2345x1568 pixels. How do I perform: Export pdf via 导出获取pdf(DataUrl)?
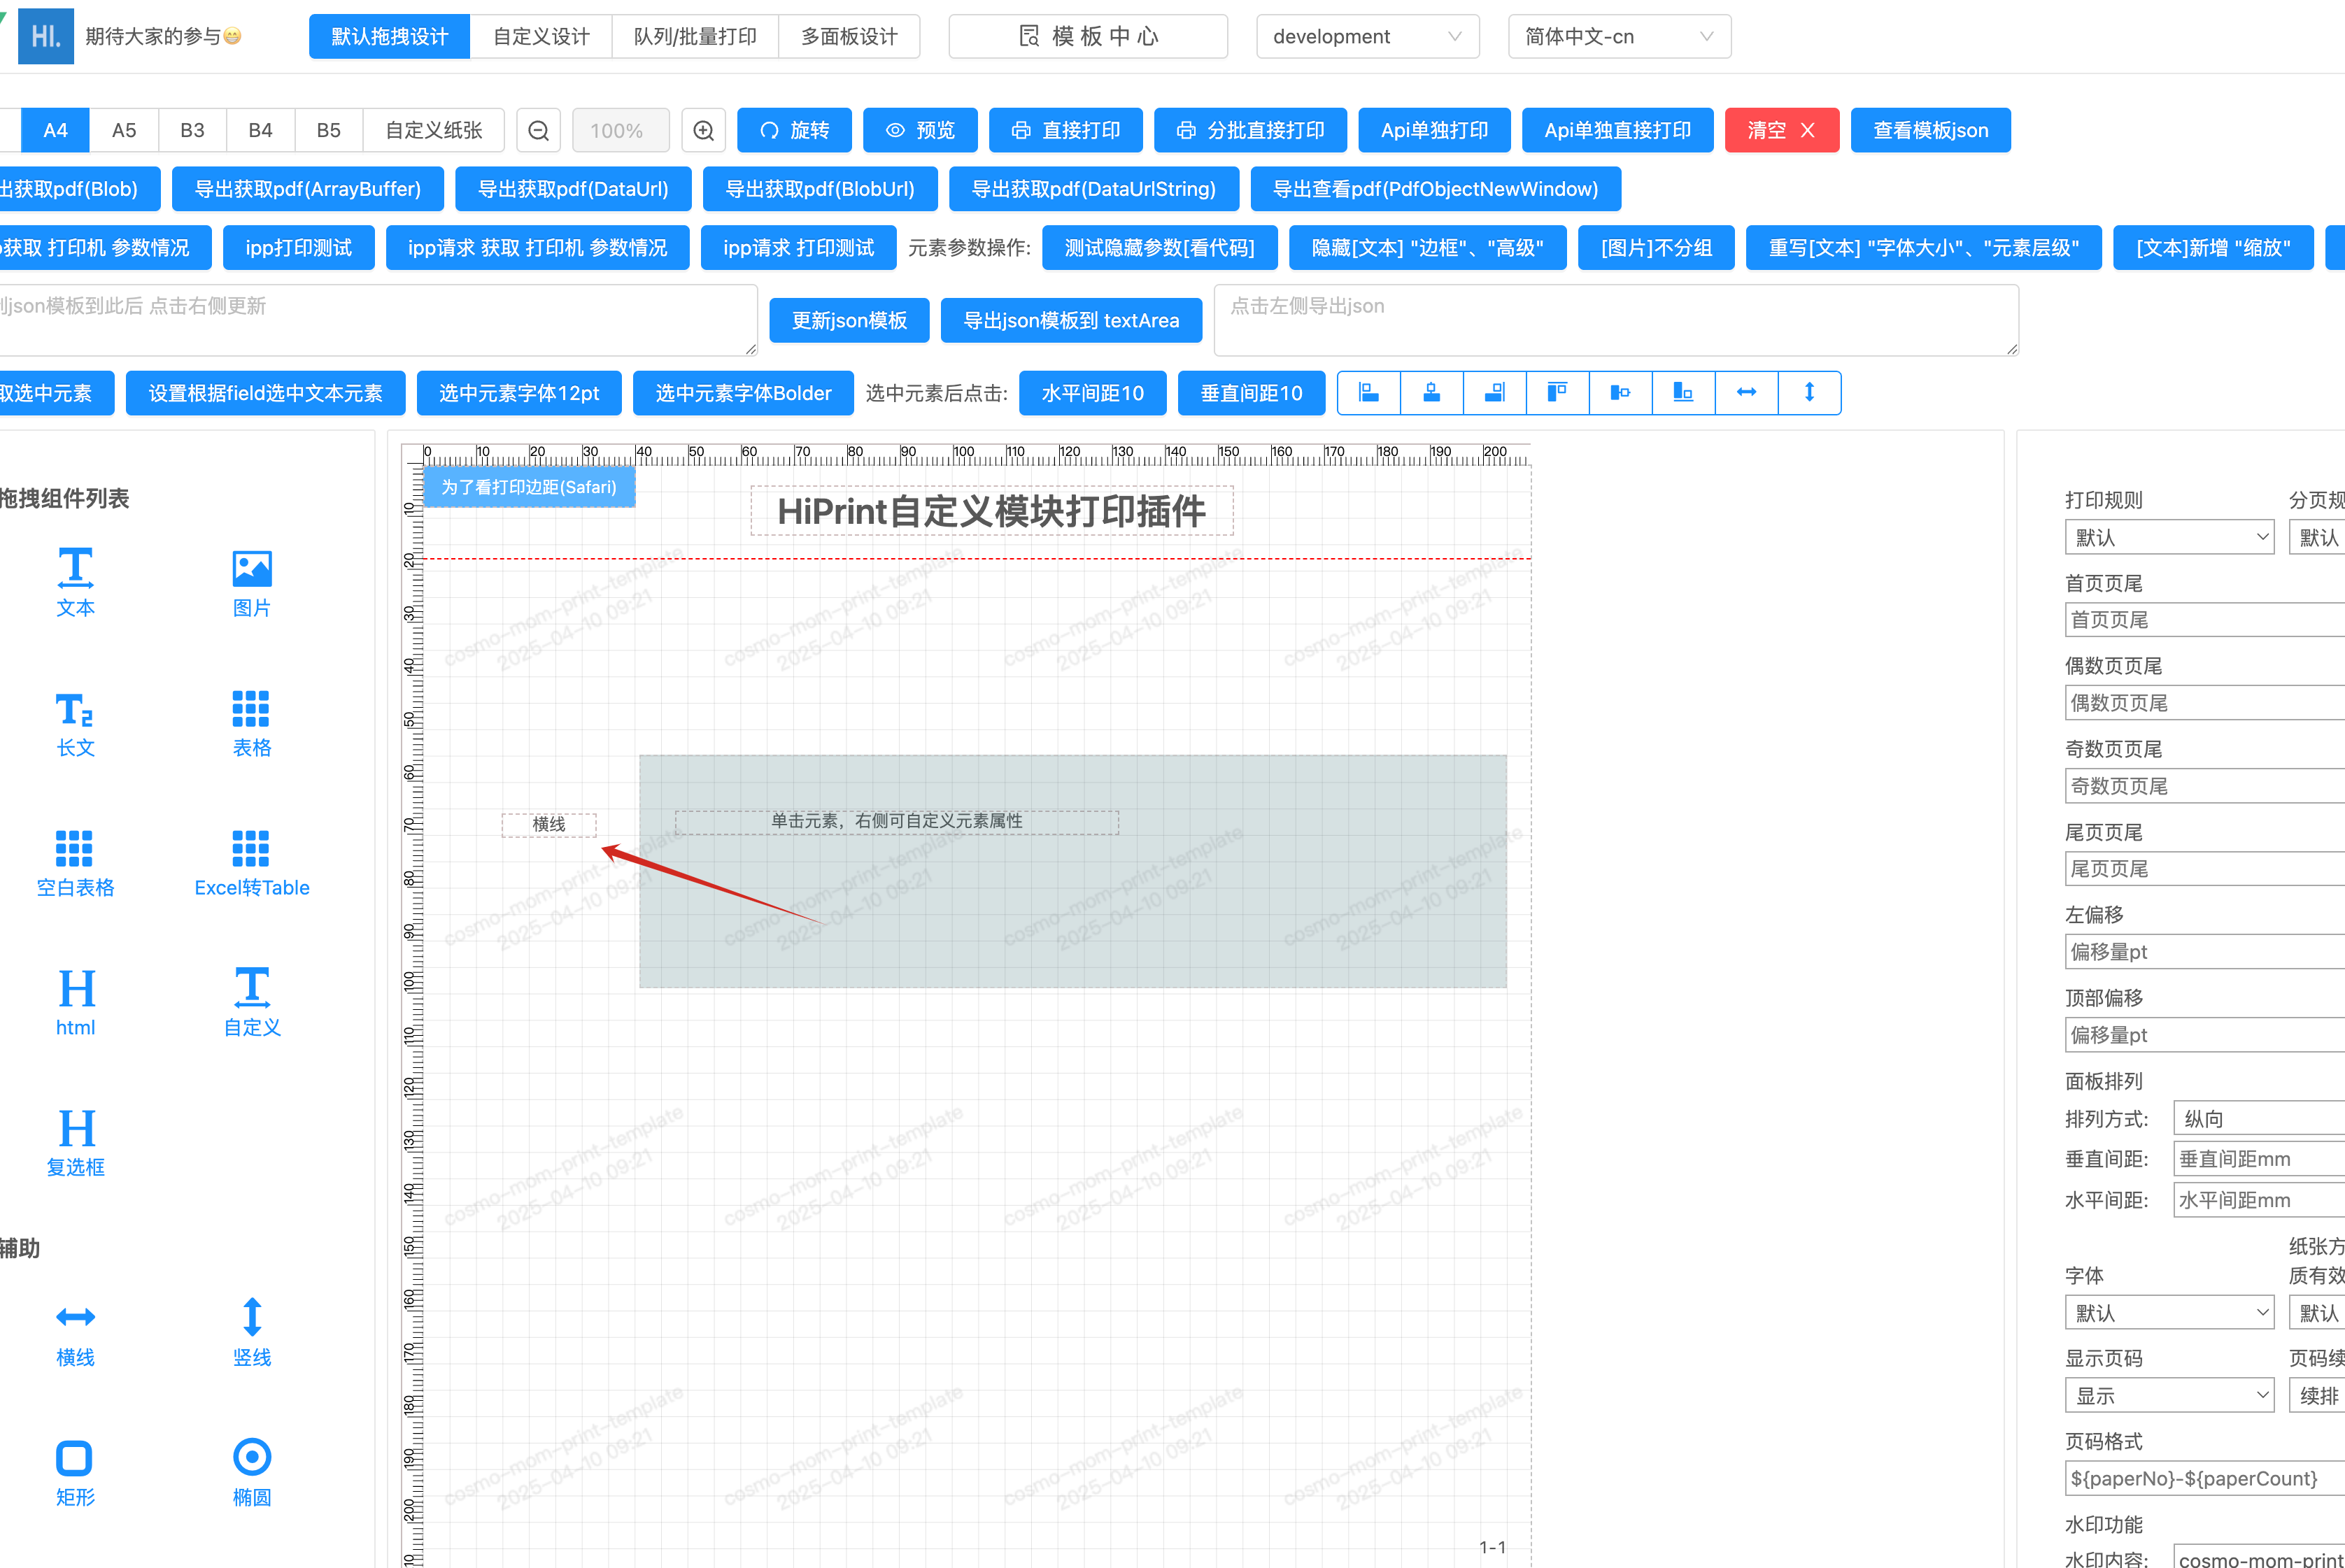[573, 189]
